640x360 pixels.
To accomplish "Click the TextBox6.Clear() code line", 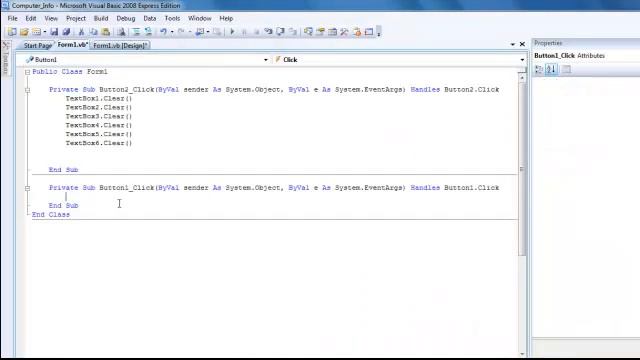I will (x=99, y=143).
